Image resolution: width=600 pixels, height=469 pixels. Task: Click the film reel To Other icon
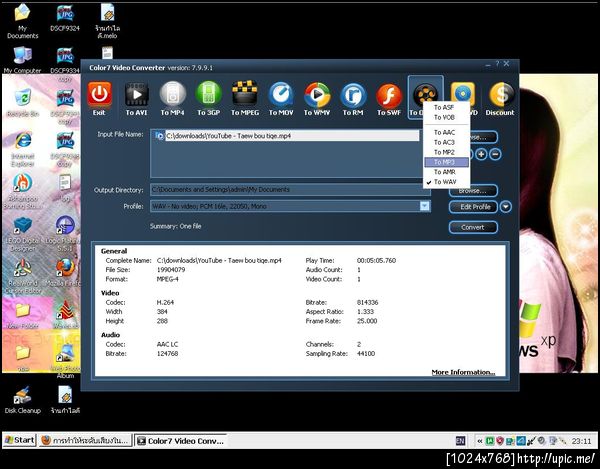point(425,94)
